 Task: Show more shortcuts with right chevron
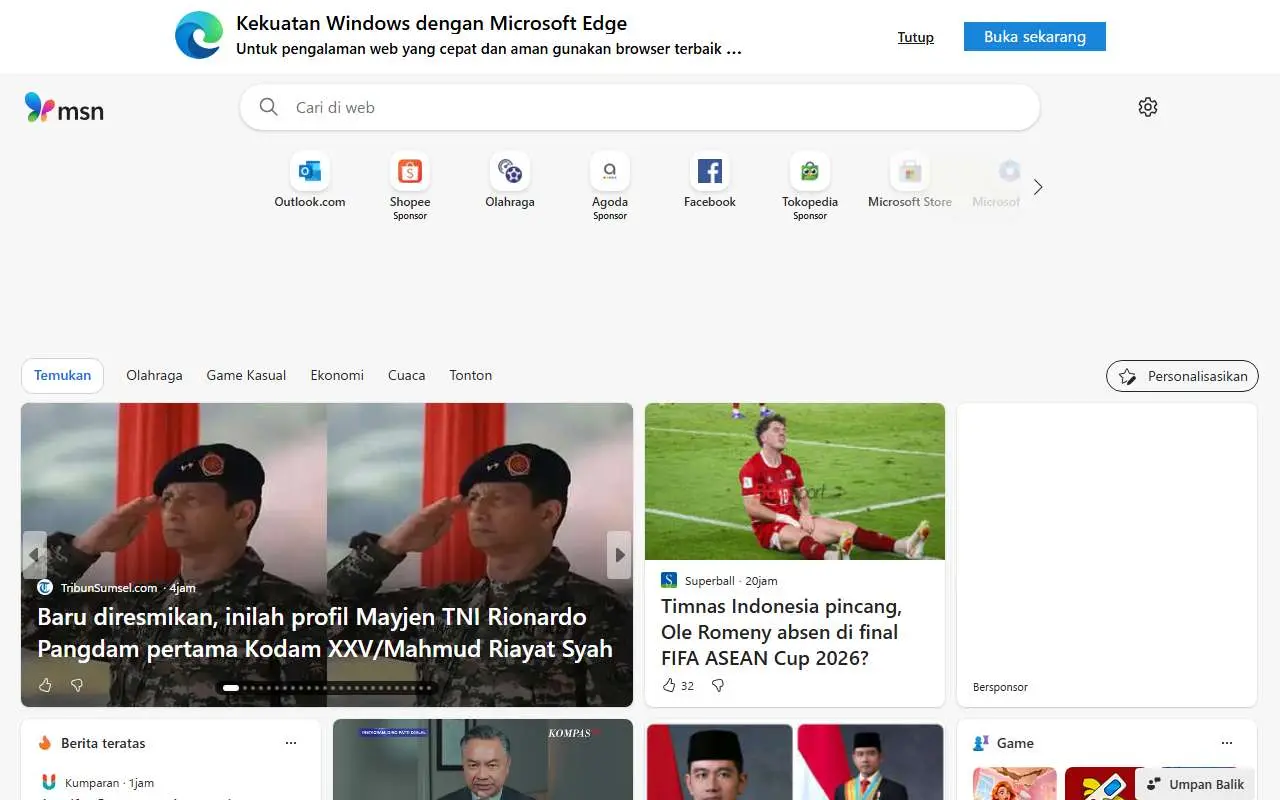tap(1038, 187)
